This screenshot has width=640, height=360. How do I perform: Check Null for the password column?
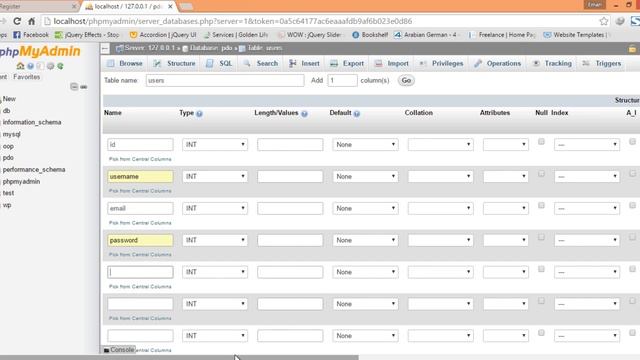tap(541, 237)
